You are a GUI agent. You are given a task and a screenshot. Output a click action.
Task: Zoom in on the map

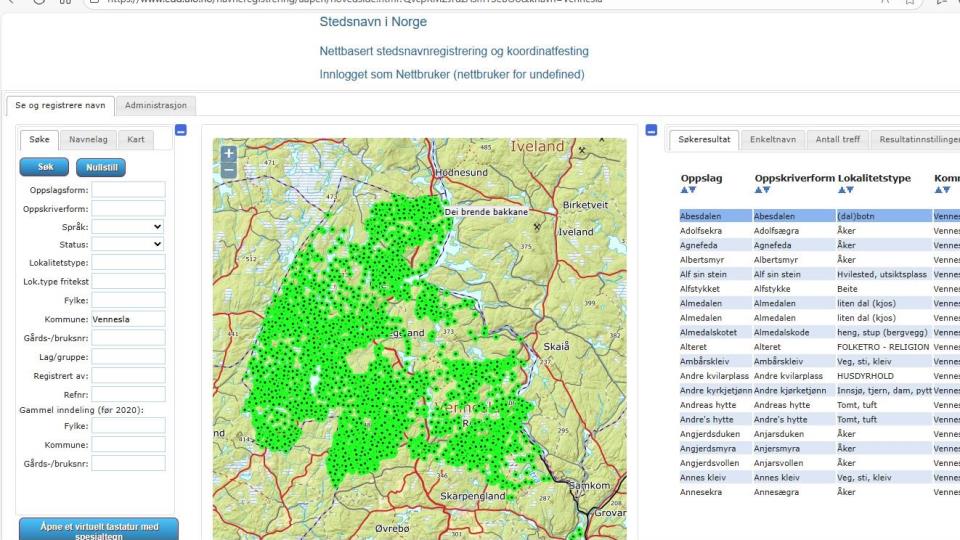point(229,154)
